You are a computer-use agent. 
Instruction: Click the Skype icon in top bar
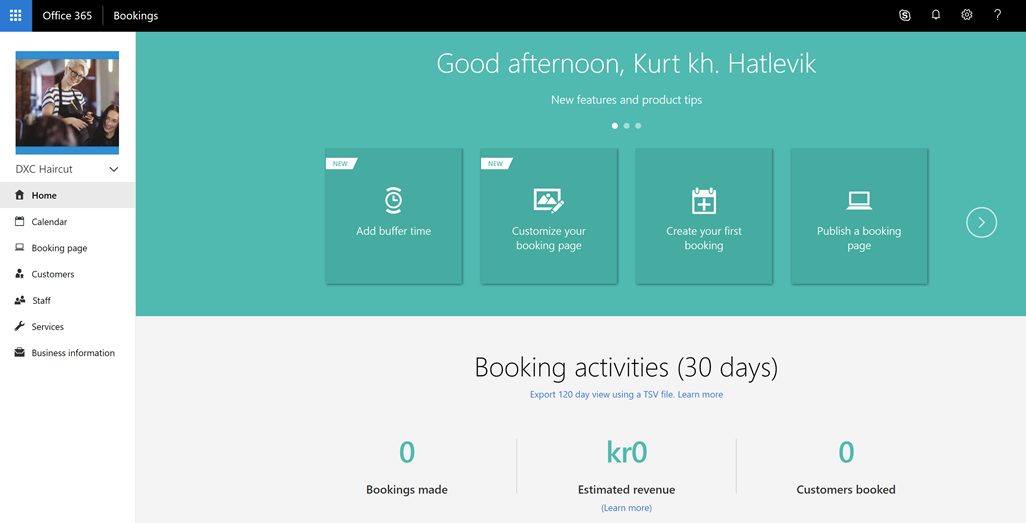click(904, 16)
